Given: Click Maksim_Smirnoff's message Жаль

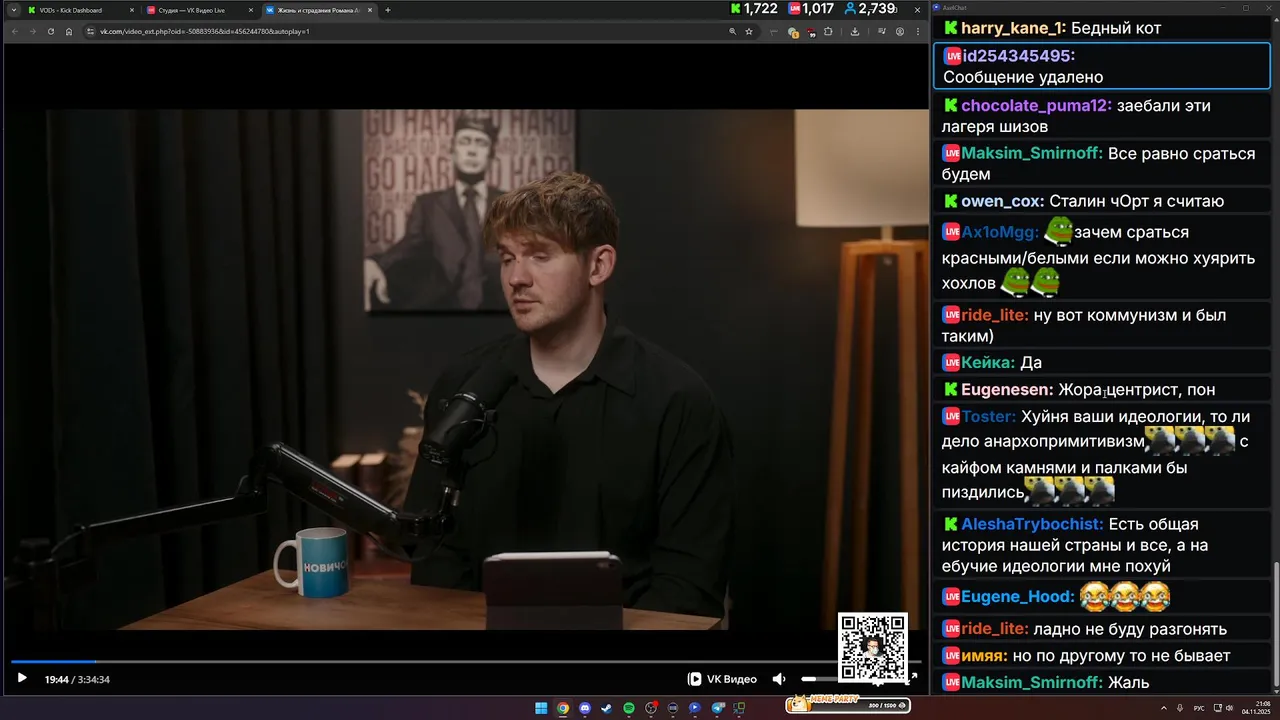Looking at the screenshot, I should [x=1102, y=683].
